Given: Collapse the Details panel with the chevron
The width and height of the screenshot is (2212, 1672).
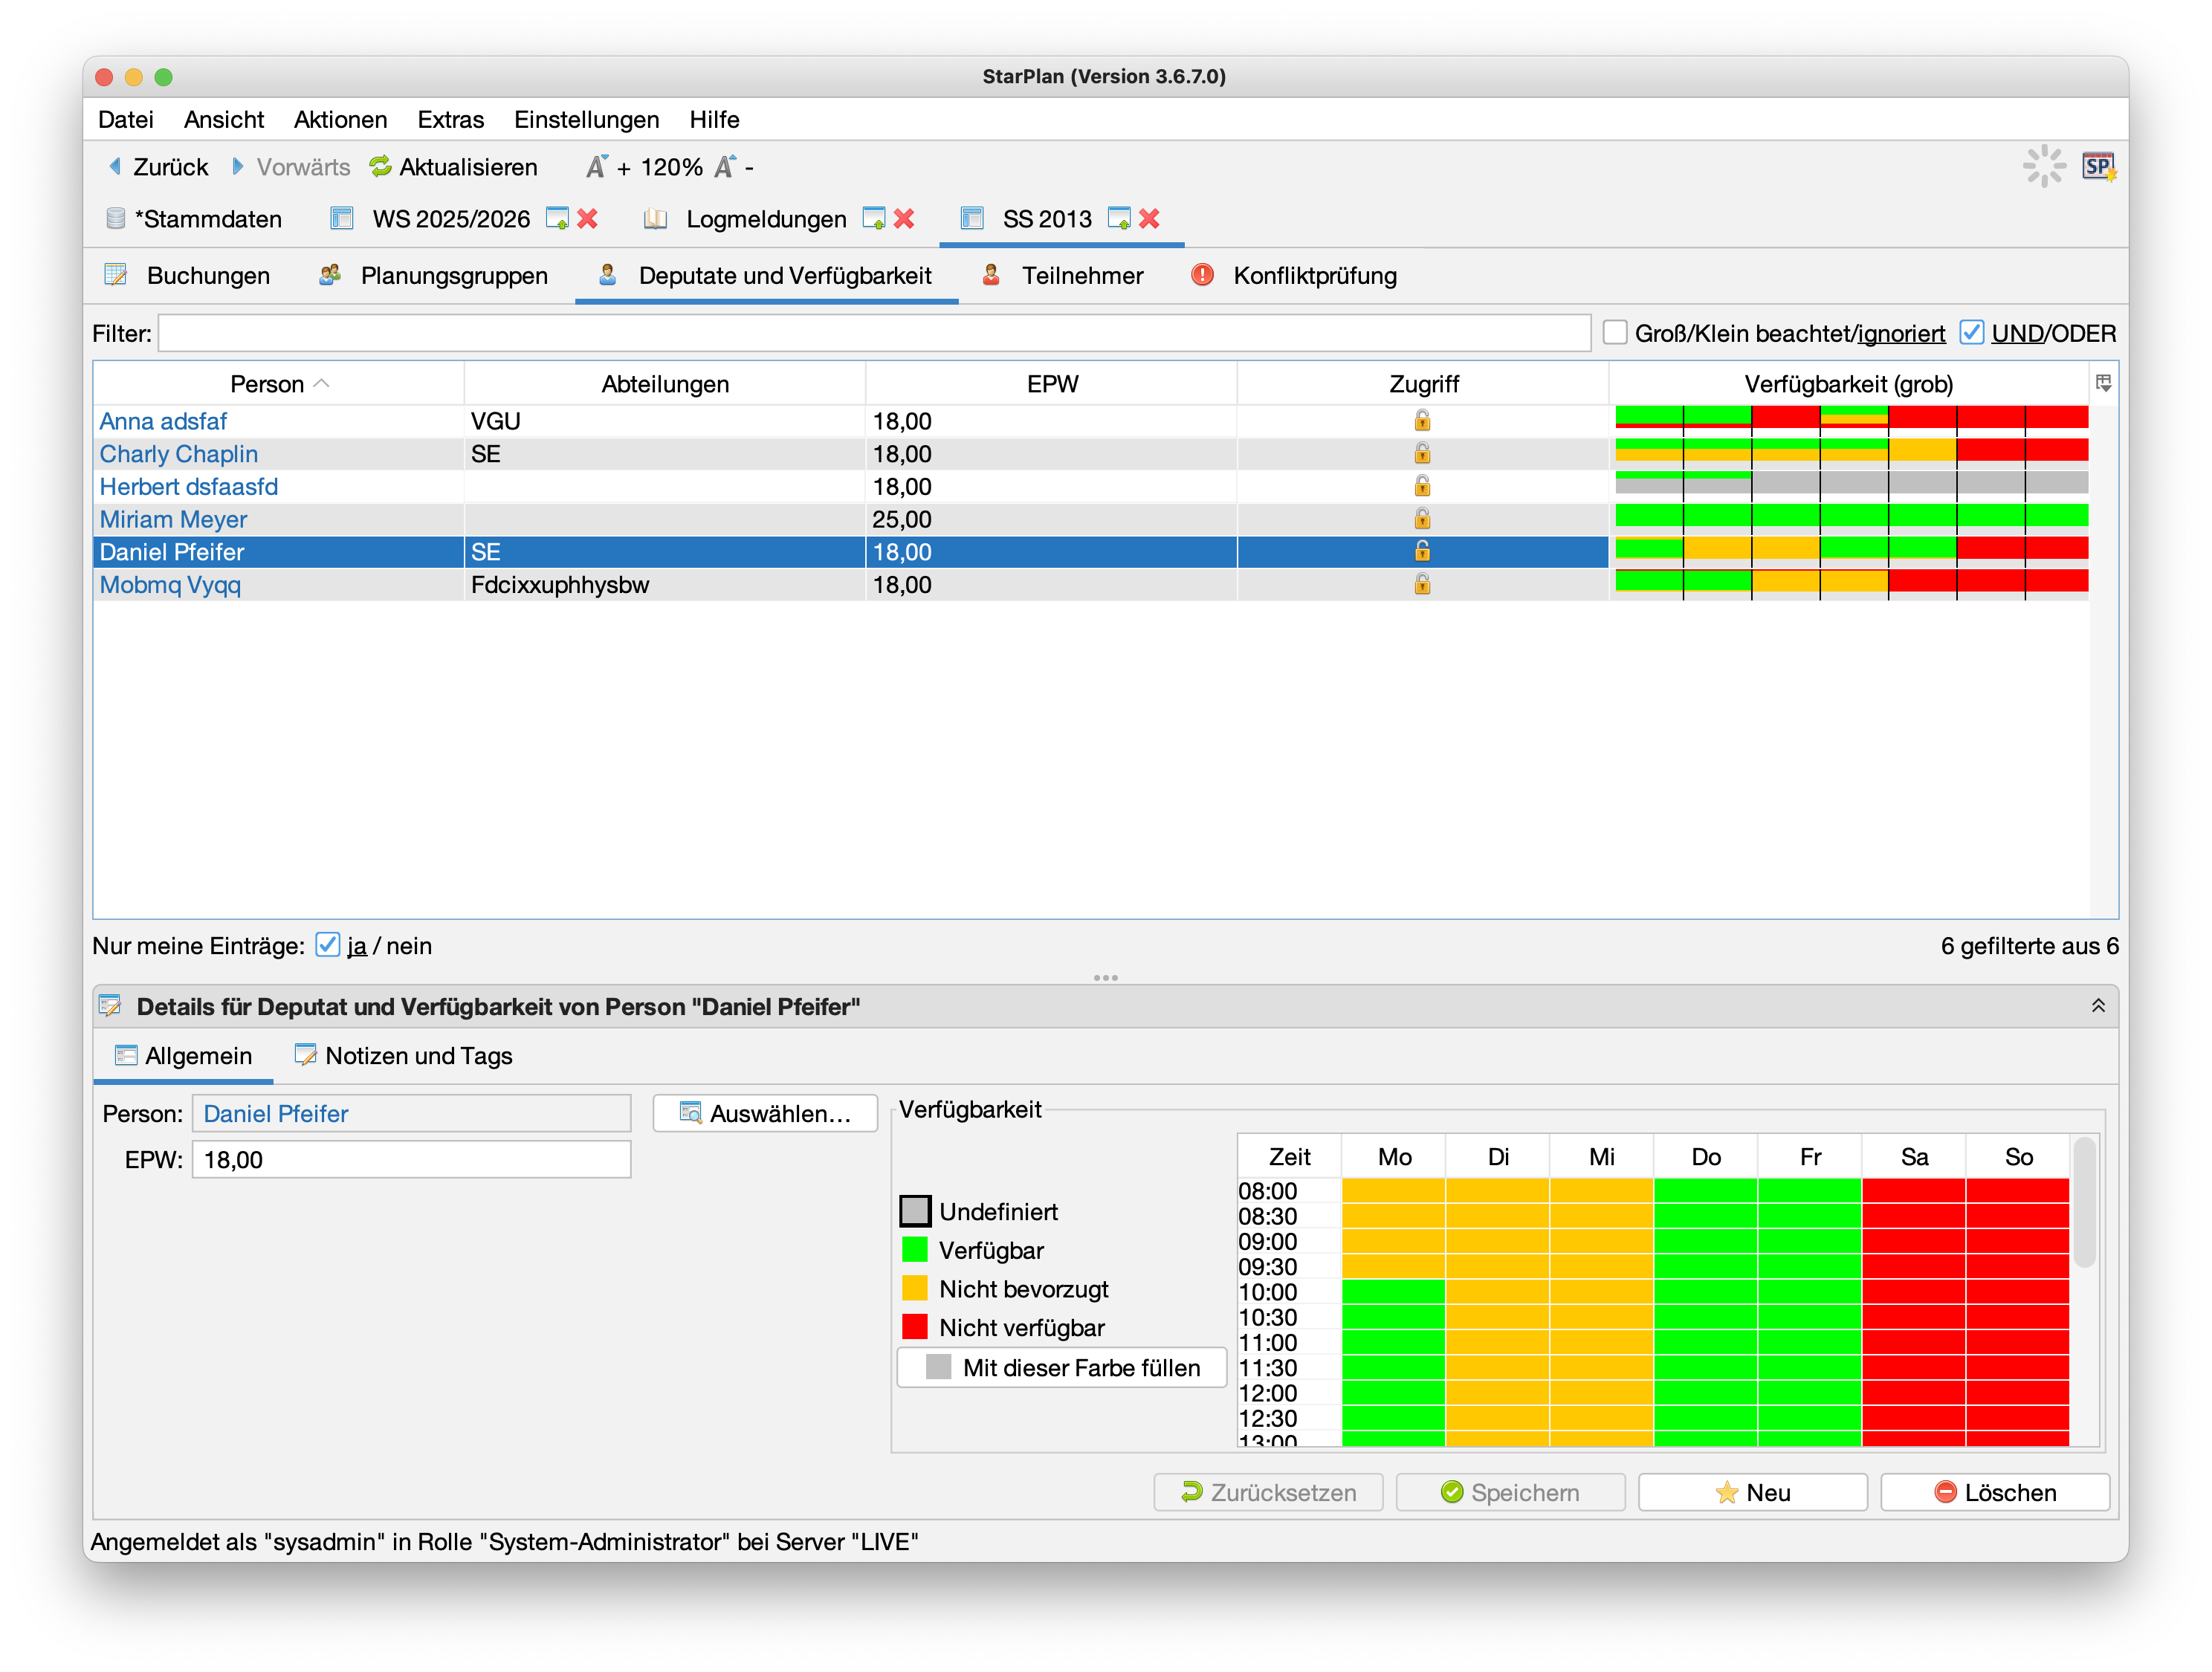Looking at the screenshot, I should 2098,1006.
